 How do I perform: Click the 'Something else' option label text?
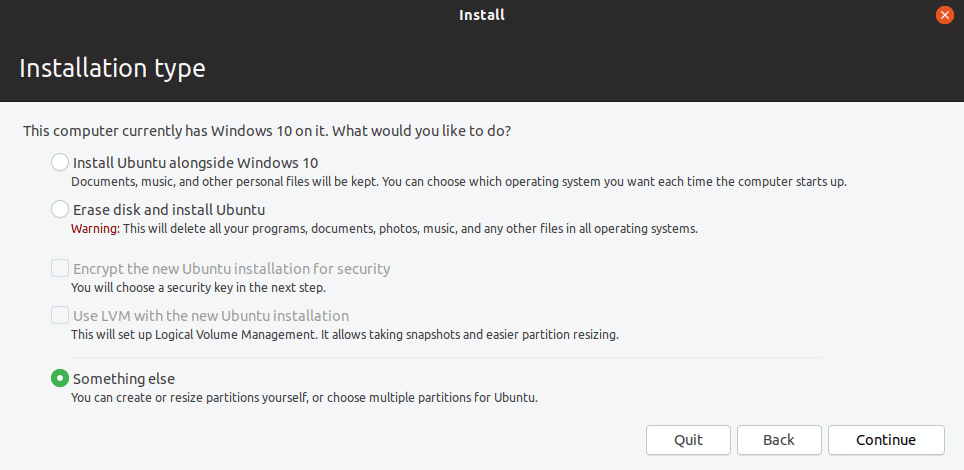click(124, 379)
